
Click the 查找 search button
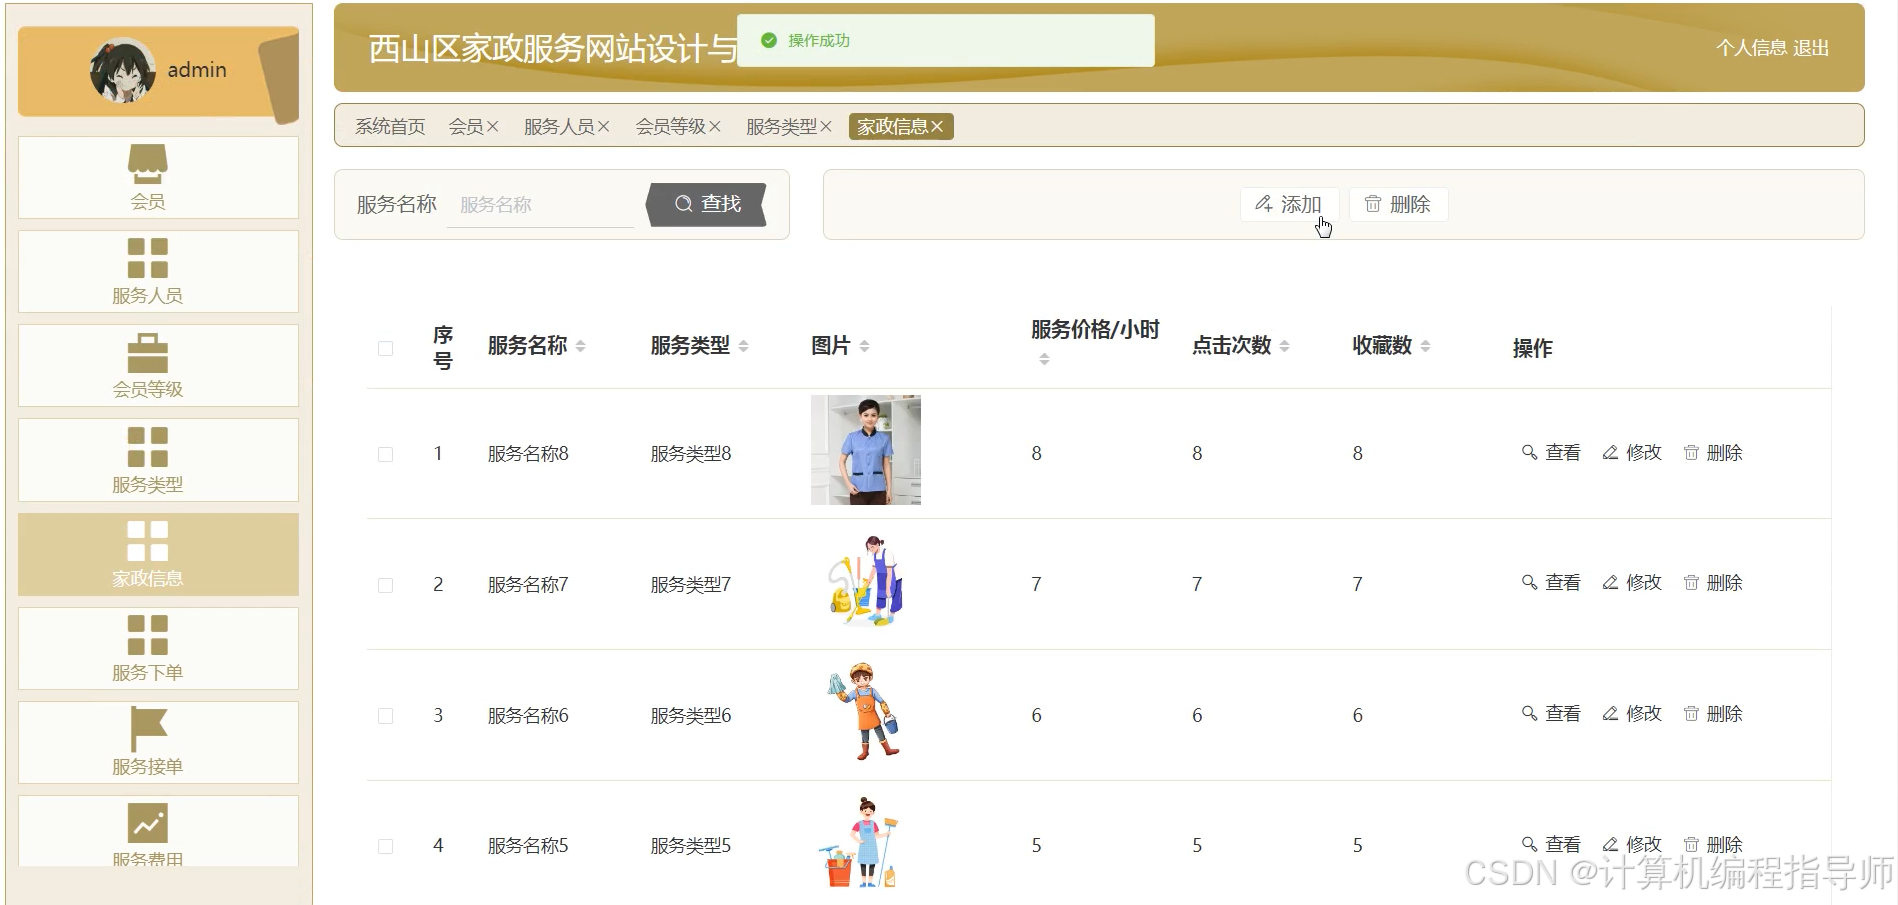click(x=707, y=204)
